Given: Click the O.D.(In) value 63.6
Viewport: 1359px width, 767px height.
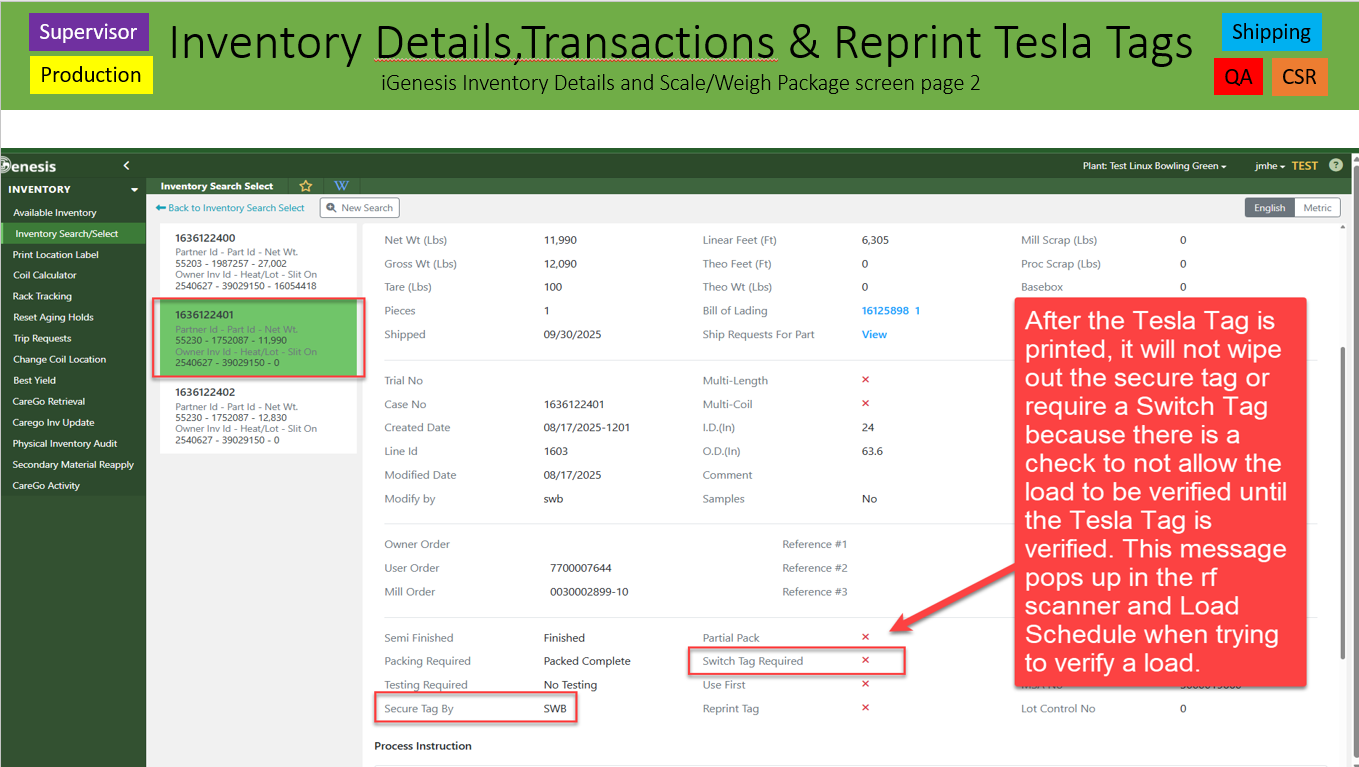Looking at the screenshot, I should pyautogui.click(x=872, y=451).
